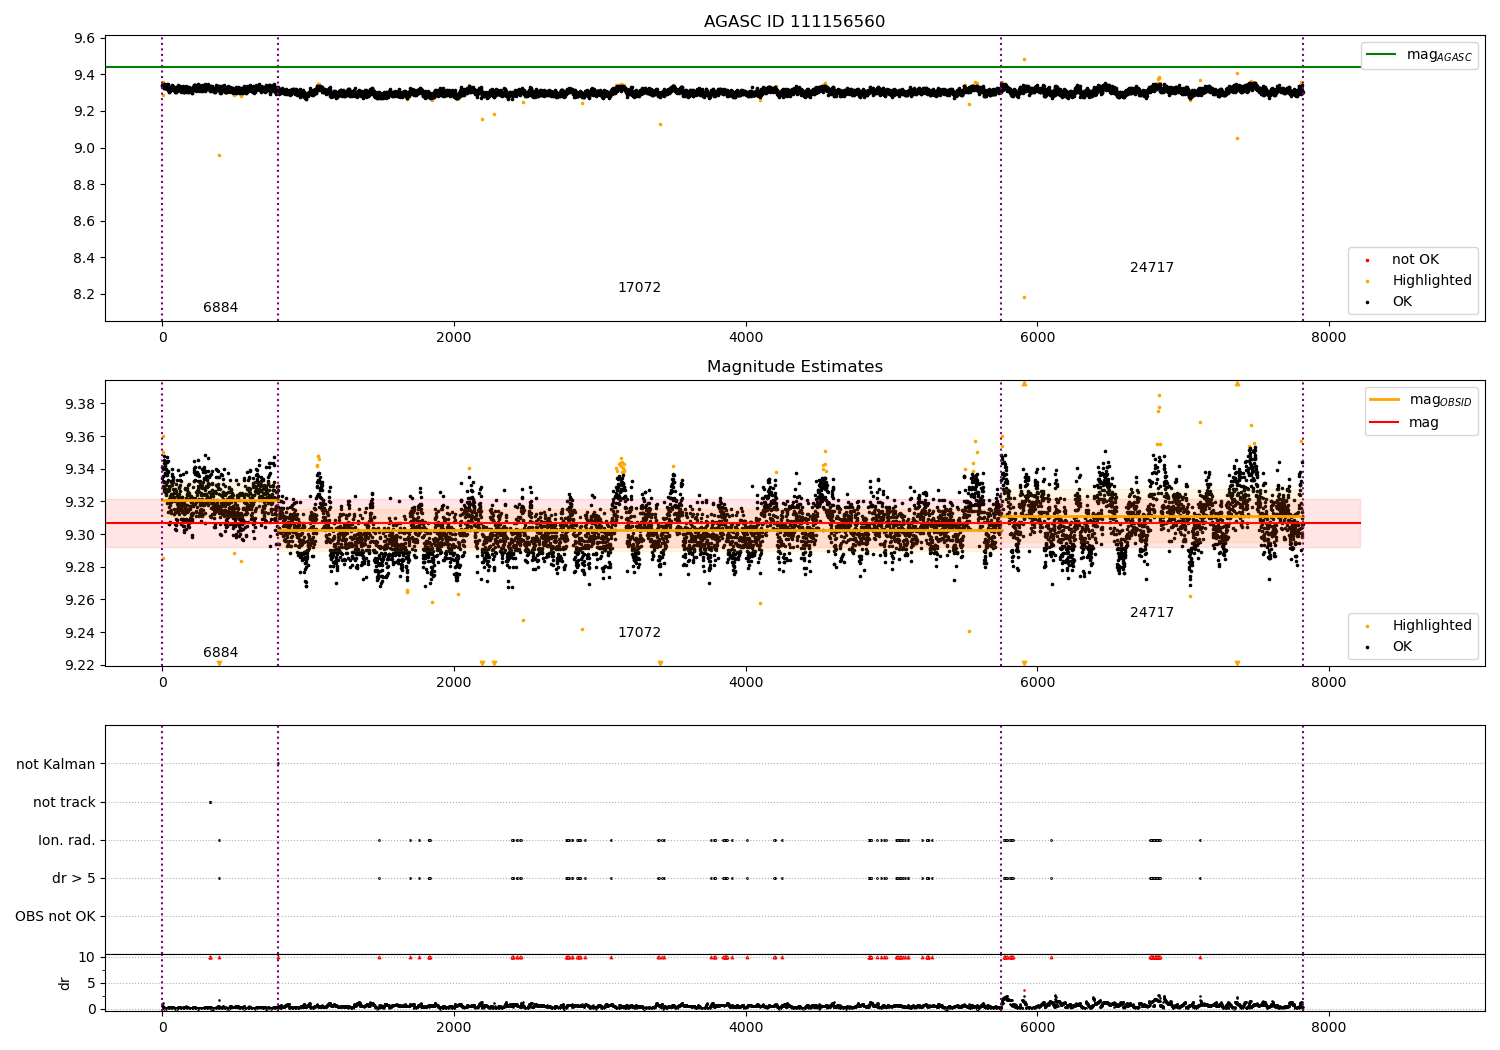Click obsid label 24717 in Magnitude Estimates plot
The height and width of the screenshot is (1050, 1500).
[1152, 613]
